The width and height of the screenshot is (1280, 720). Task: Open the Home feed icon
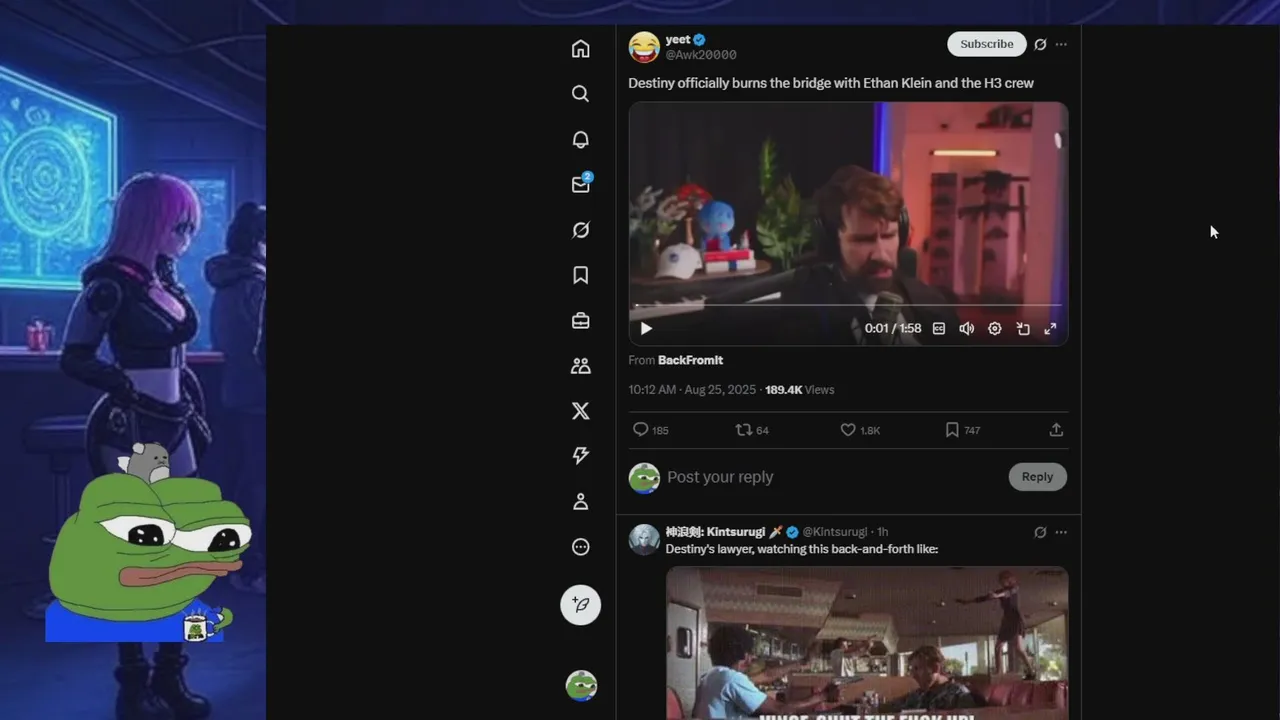pos(580,49)
